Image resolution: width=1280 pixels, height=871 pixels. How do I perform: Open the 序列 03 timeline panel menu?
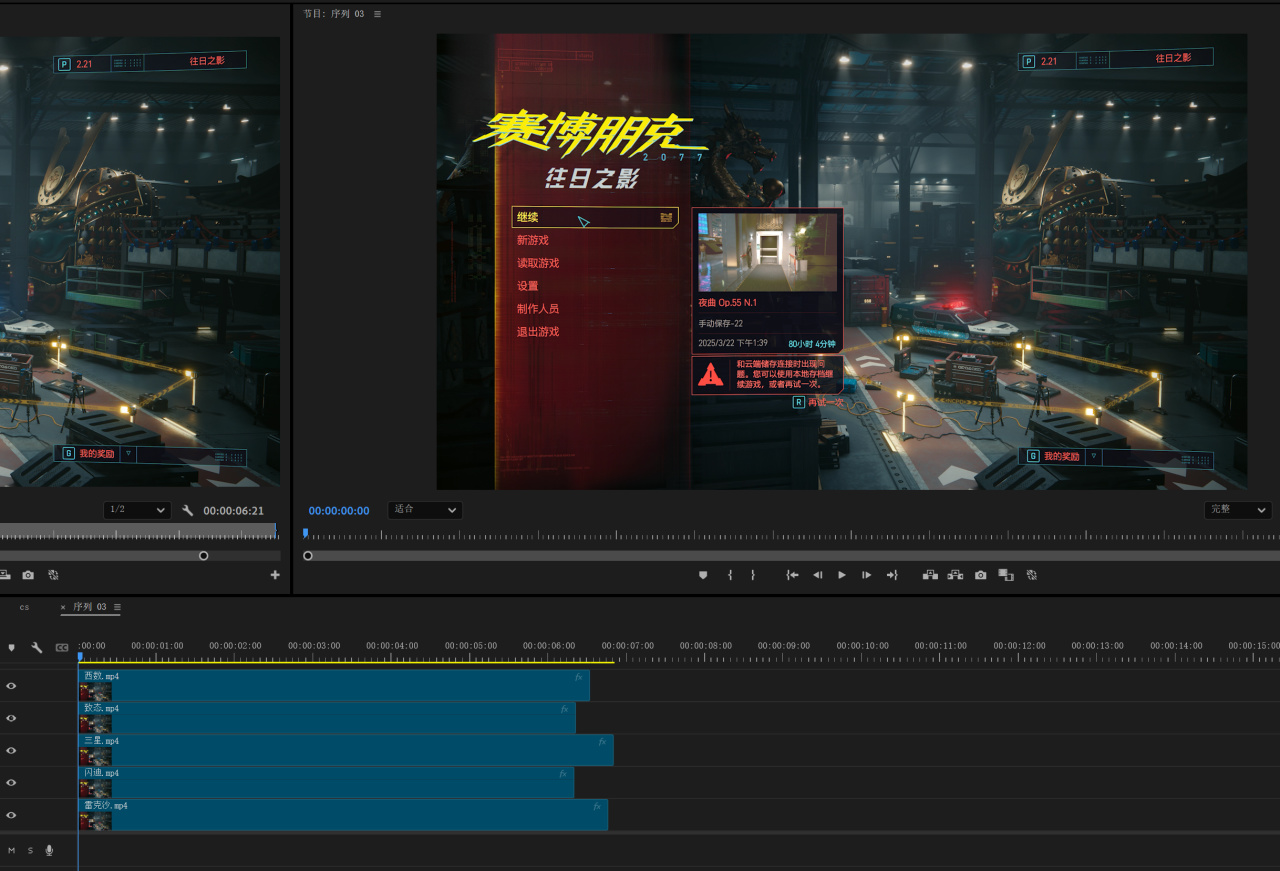click(x=117, y=607)
